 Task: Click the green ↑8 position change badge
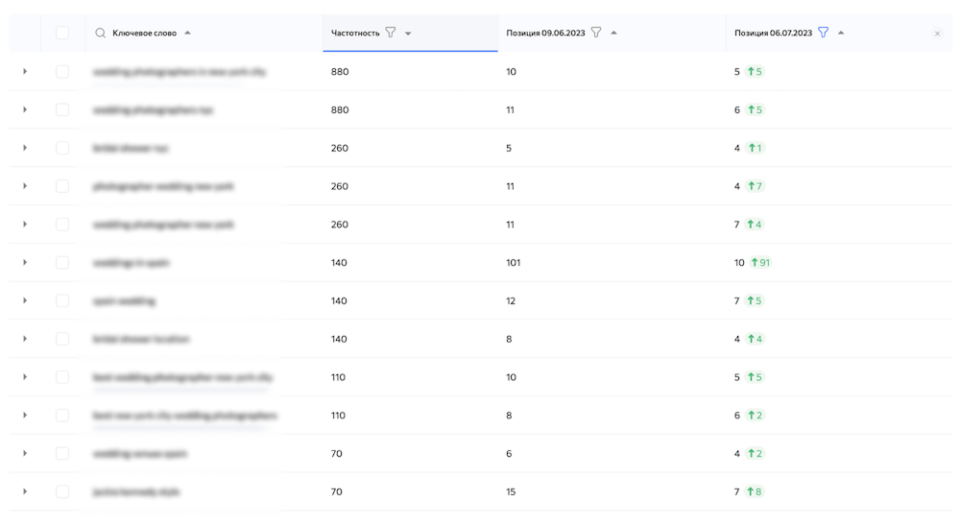pos(754,492)
